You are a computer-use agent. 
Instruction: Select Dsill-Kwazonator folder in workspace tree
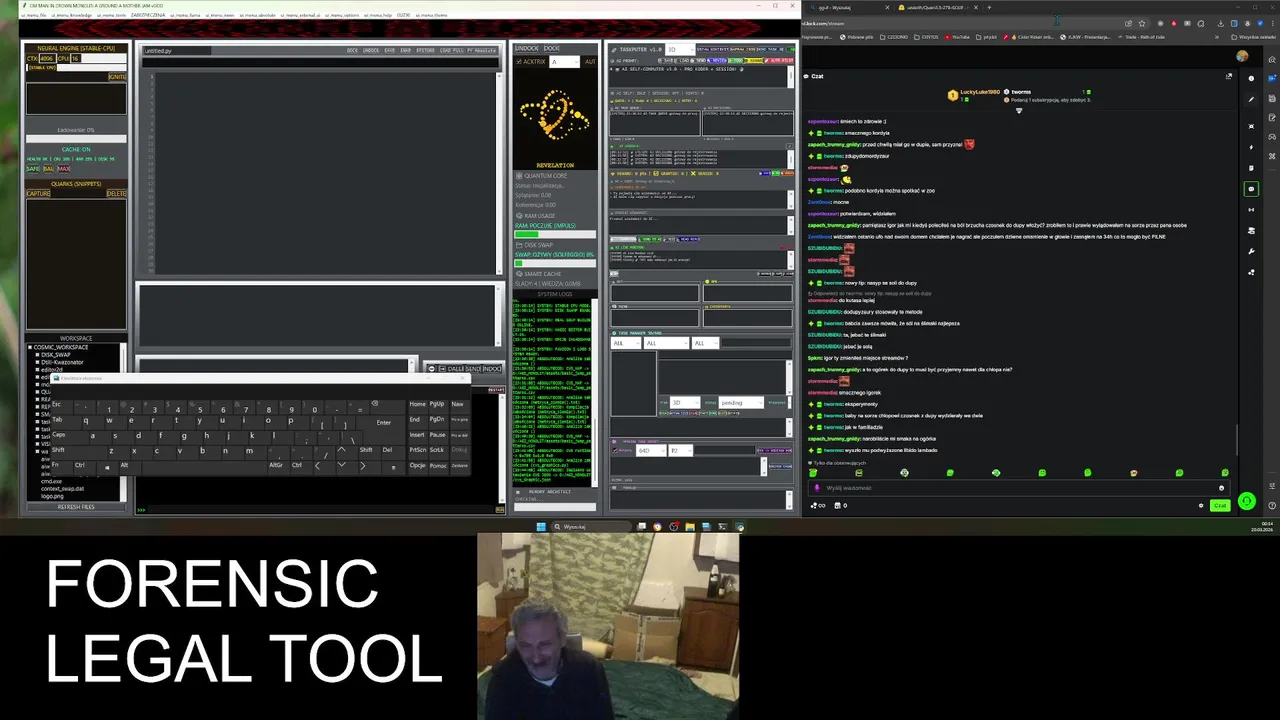(x=62, y=362)
